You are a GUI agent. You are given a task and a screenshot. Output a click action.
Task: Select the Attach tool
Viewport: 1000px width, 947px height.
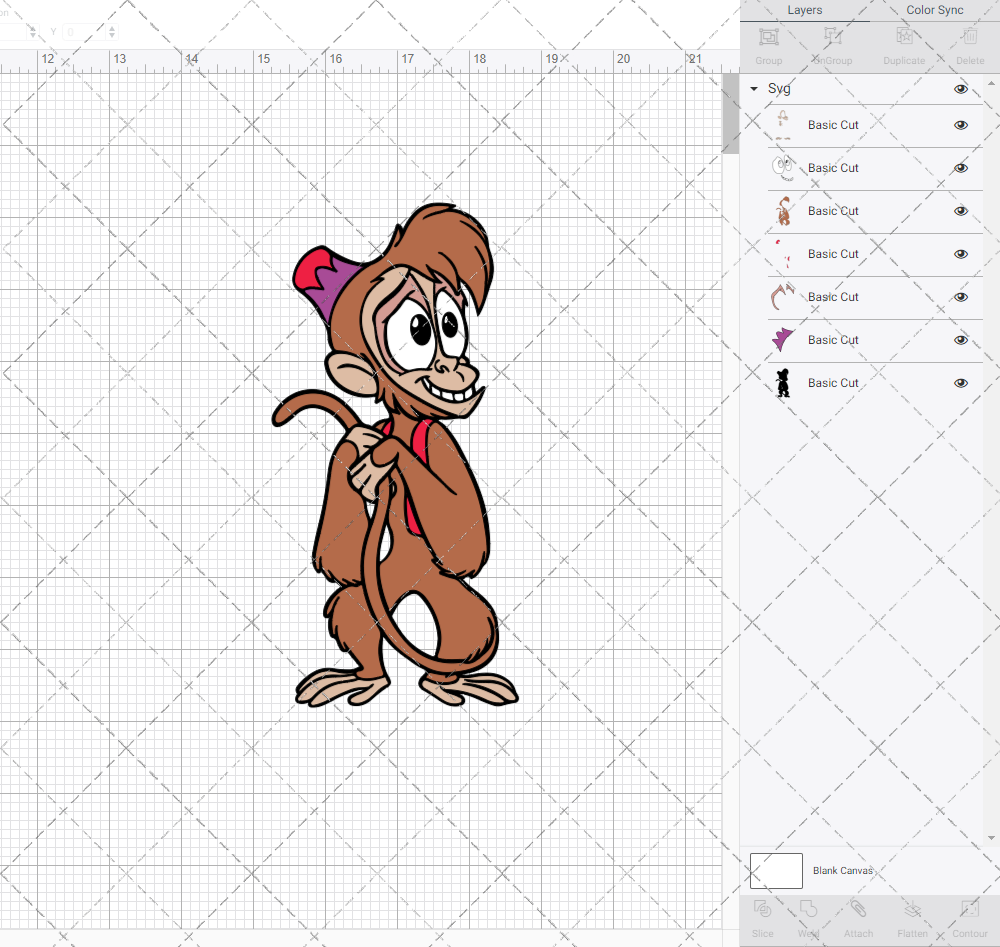[x=858, y=909]
